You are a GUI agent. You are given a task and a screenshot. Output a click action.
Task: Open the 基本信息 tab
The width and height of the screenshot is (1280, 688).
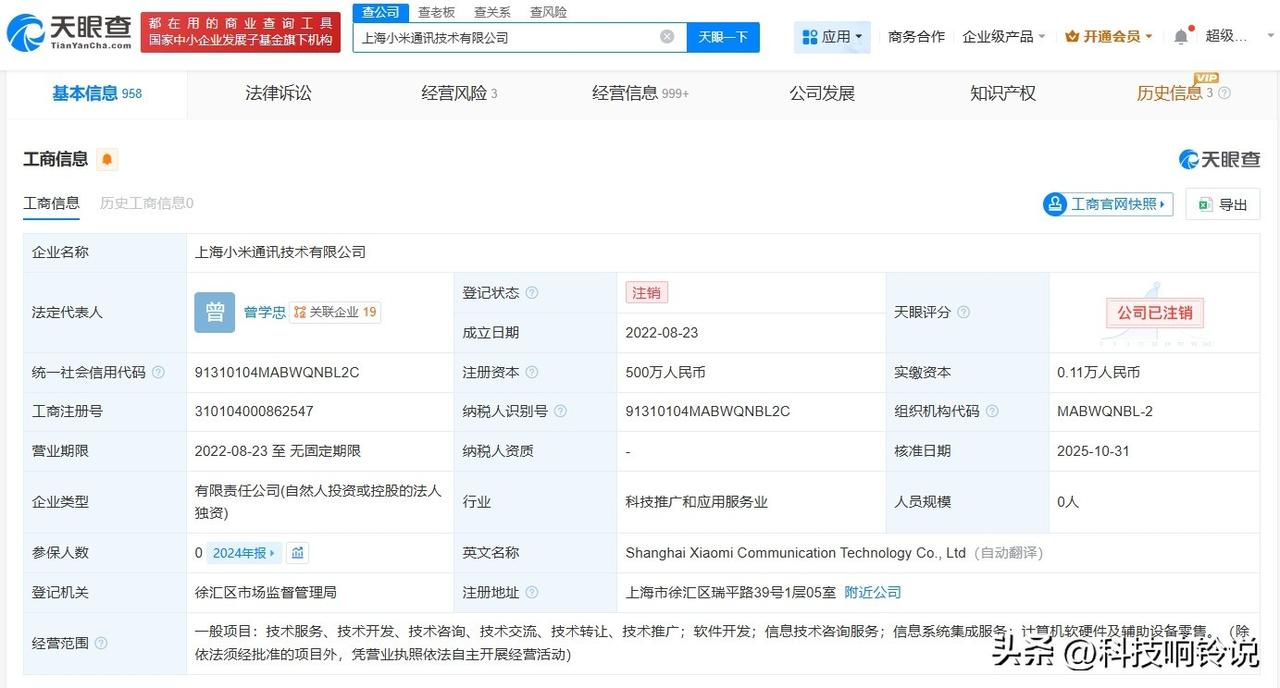[x=97, y=93]
